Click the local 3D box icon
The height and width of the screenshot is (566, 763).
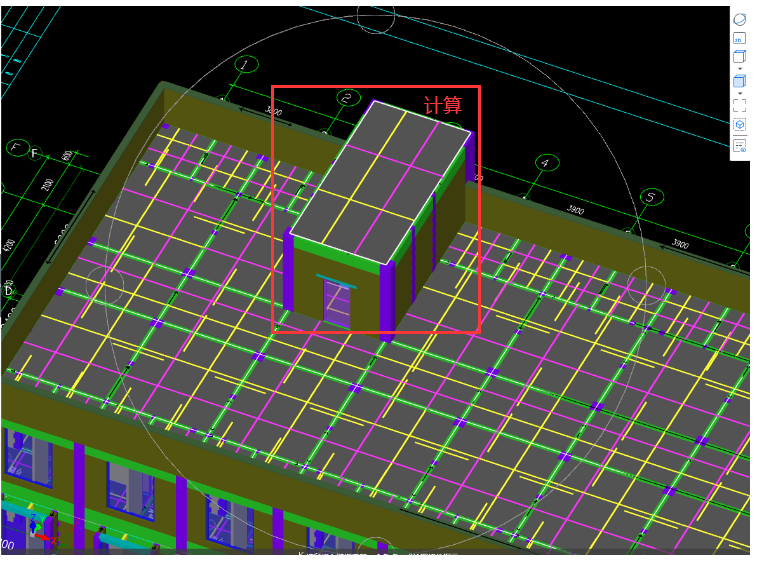tap(740, 125)
